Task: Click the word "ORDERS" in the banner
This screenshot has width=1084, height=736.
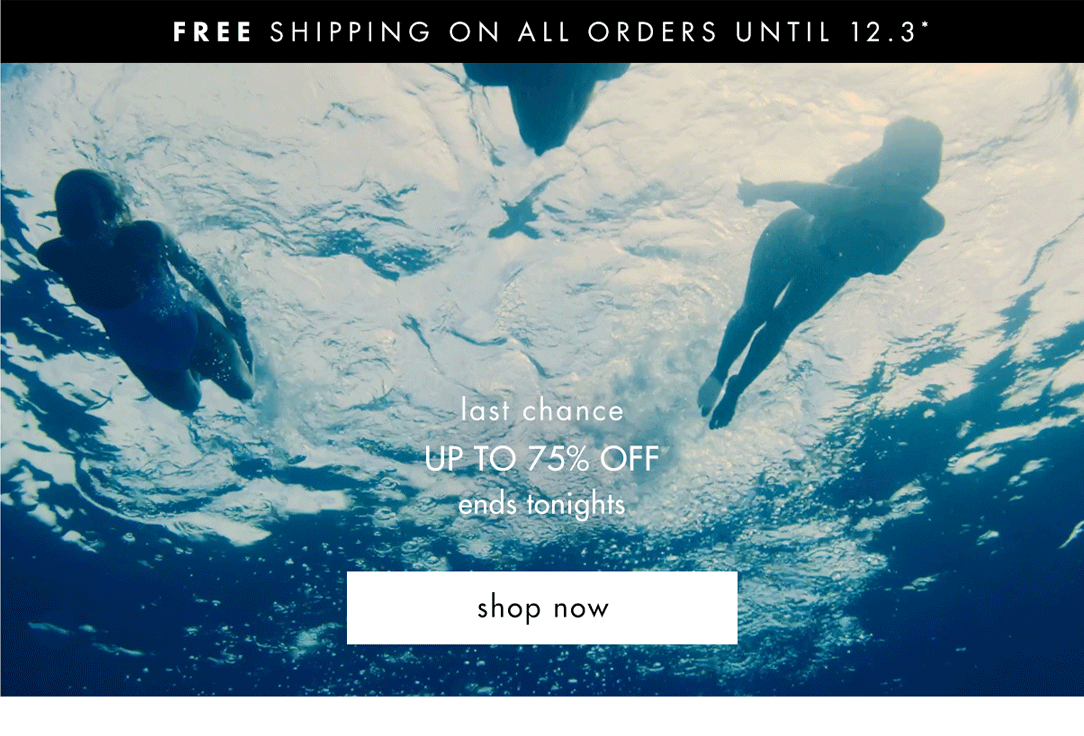Action: click(653, 32)
